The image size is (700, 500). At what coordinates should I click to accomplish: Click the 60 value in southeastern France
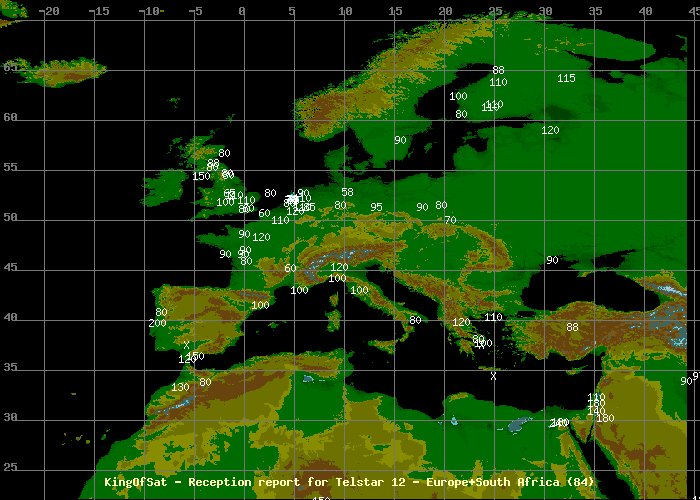(290, 269)
